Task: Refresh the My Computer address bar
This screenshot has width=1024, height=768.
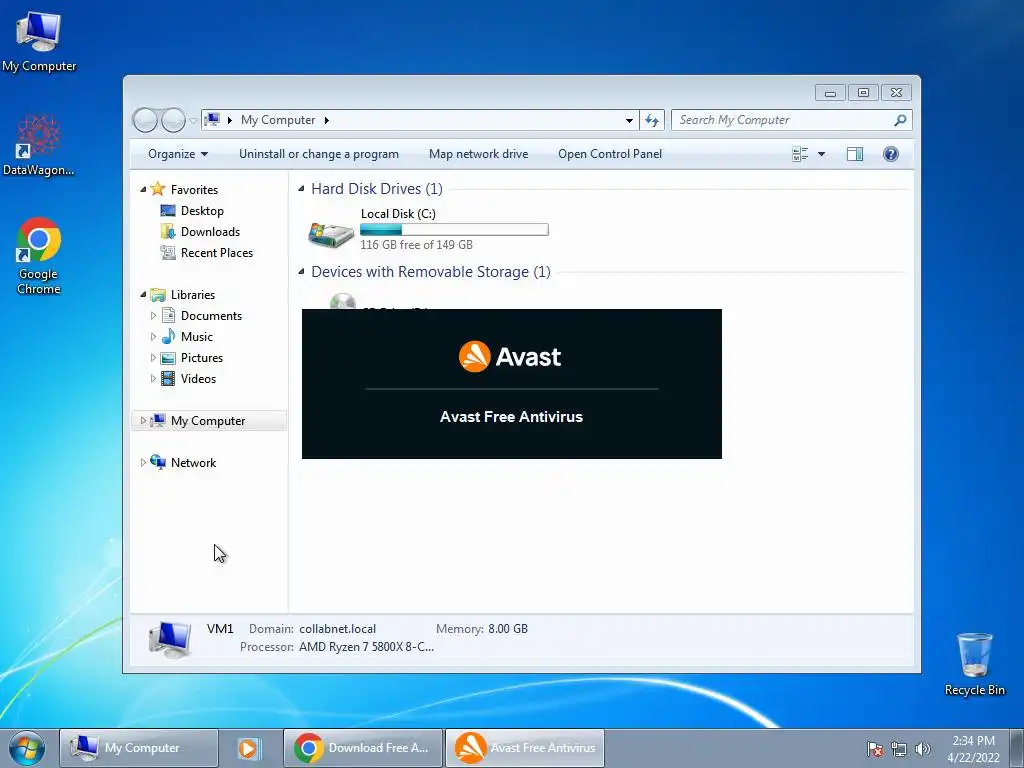Action: (651, 120)
